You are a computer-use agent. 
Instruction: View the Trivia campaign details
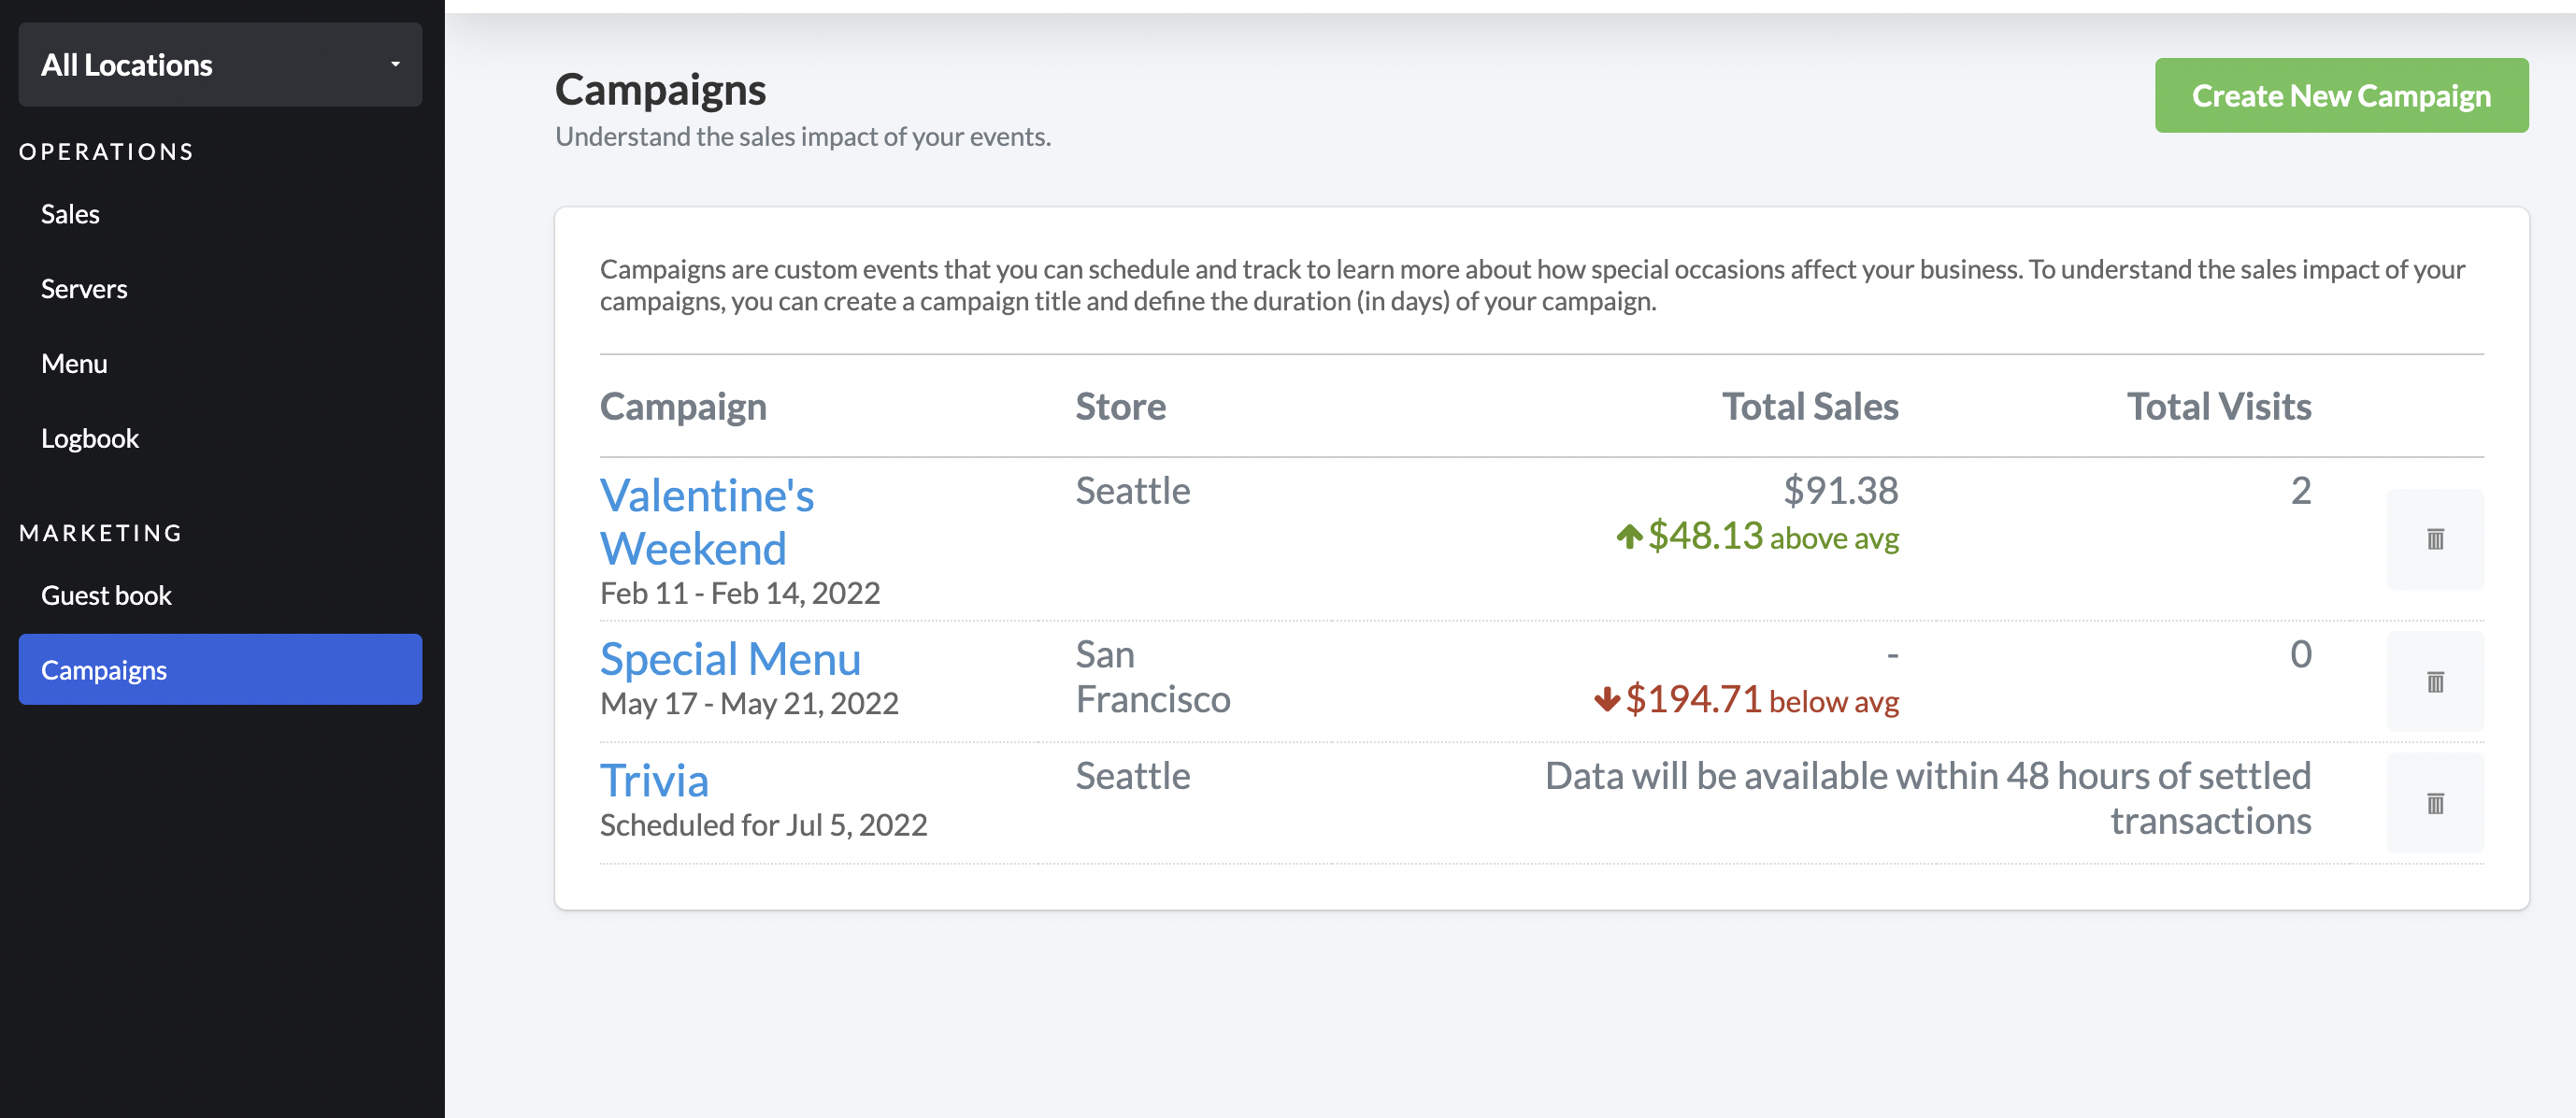654,781
